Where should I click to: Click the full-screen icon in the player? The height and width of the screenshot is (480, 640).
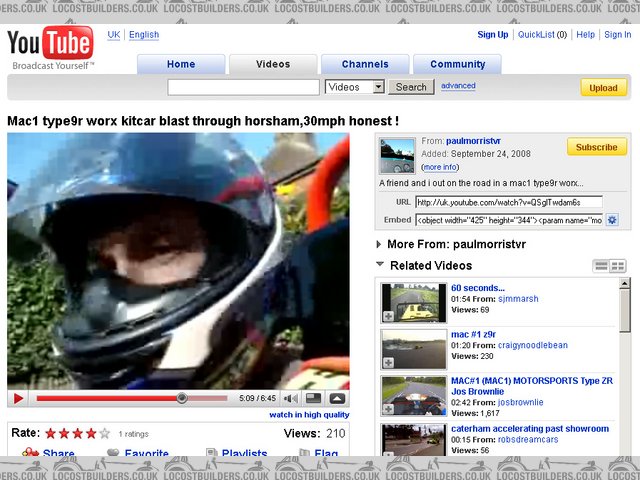tap(337, 398)
